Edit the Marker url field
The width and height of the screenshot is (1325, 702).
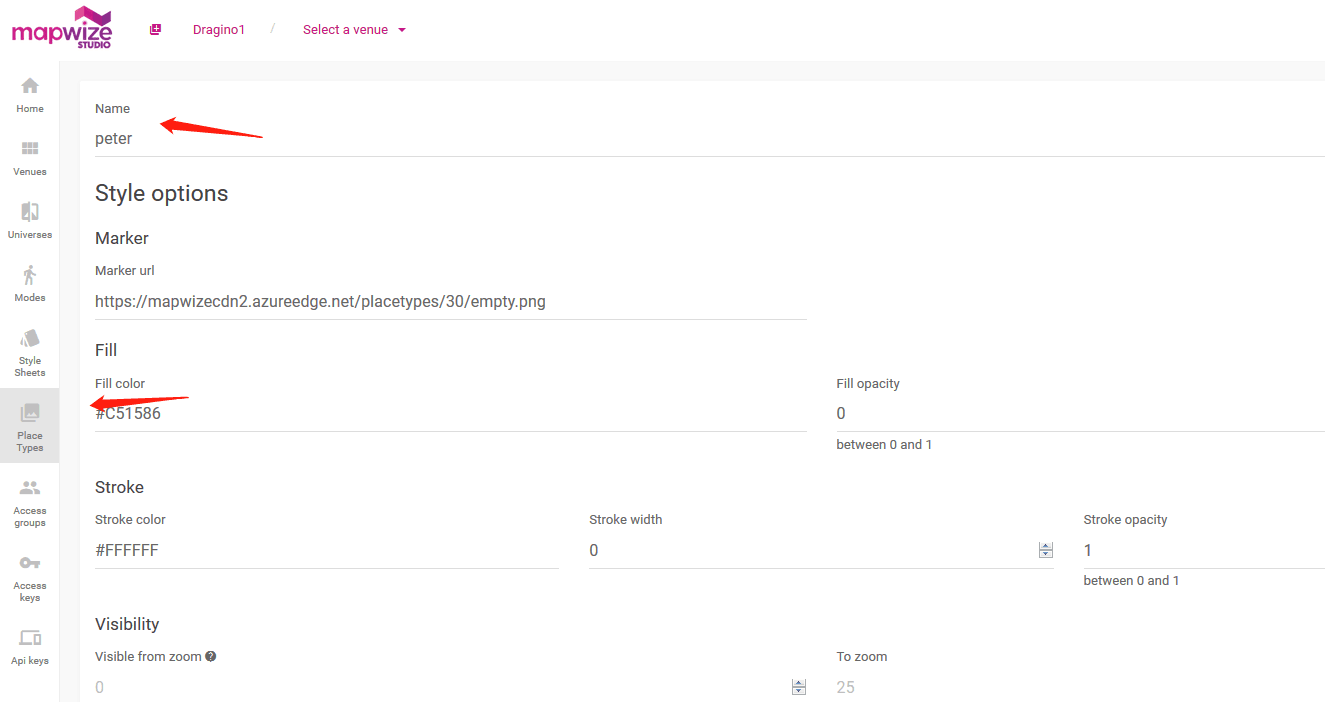[451, 301]
